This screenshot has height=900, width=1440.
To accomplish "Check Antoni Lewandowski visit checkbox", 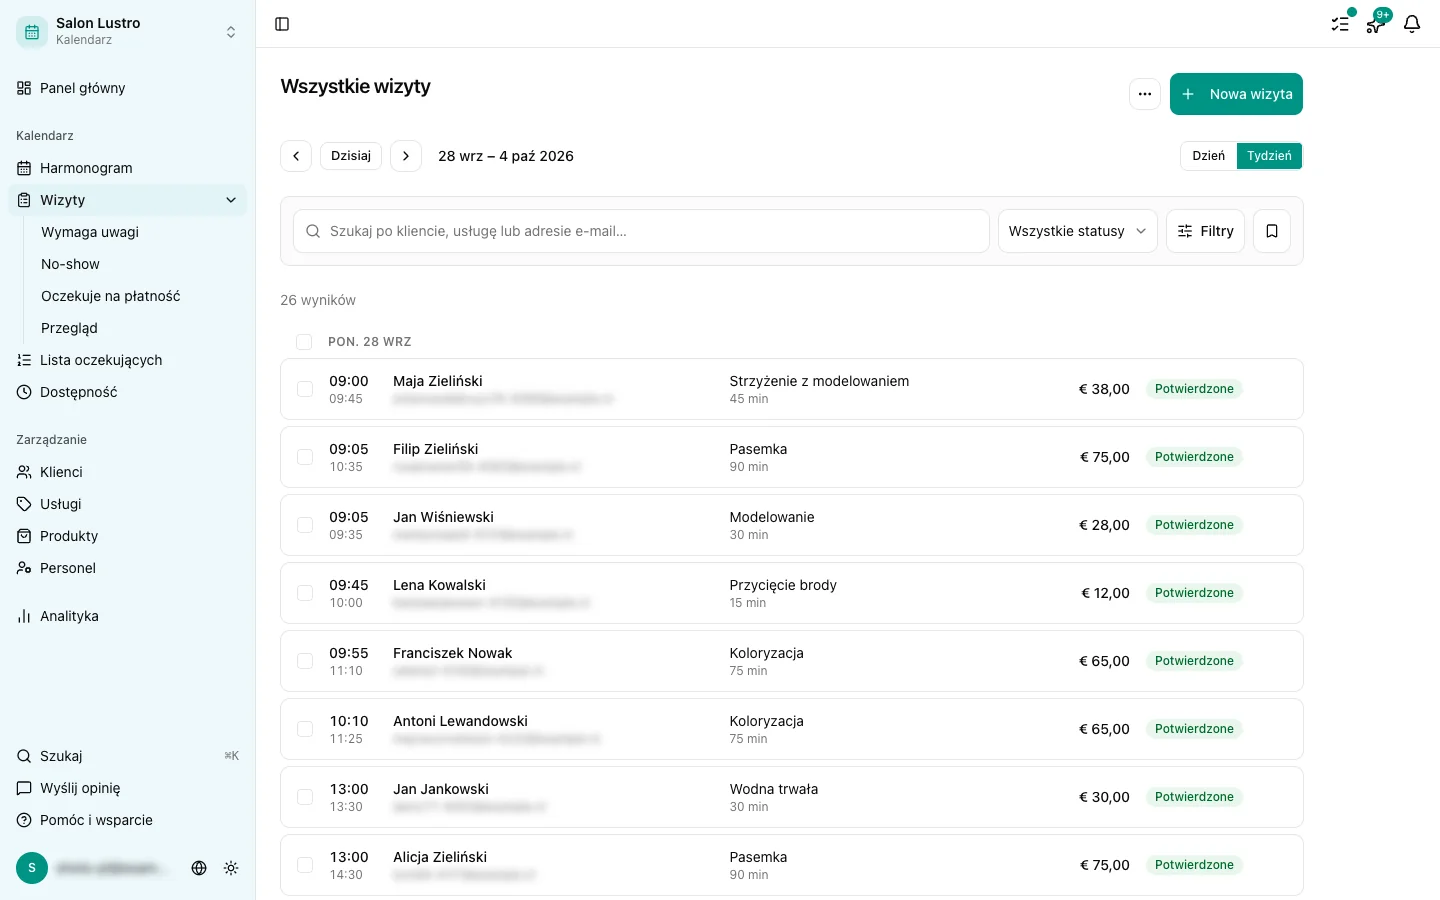I will pyautogui.click(x=305, y=729).
